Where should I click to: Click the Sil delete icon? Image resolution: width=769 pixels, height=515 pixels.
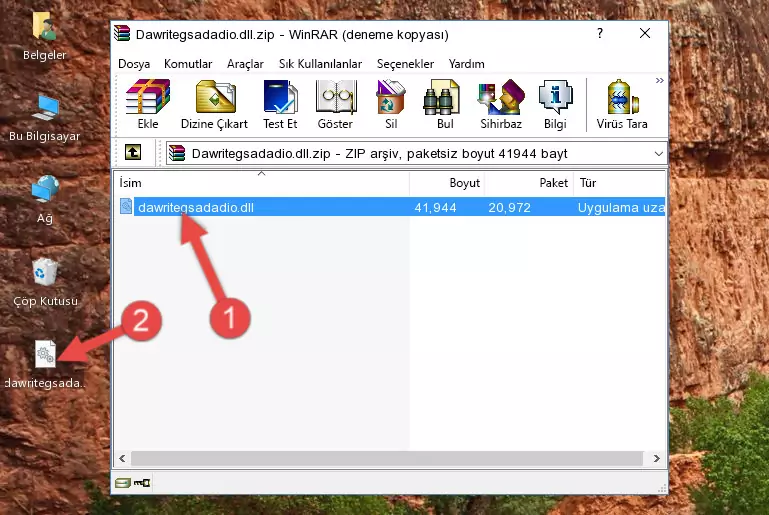[391, 104]
